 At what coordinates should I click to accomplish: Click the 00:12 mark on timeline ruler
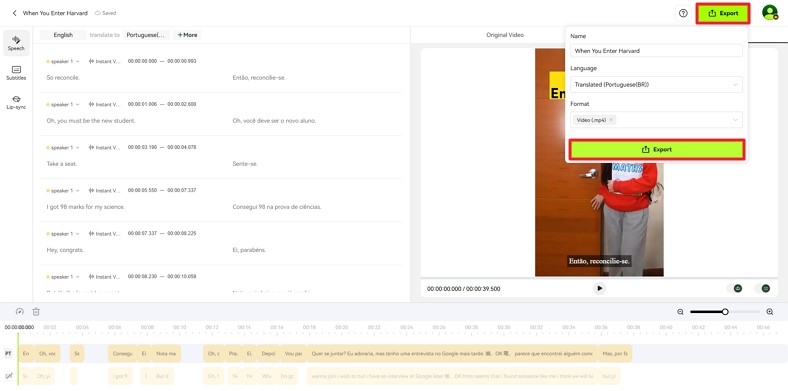click(x=212, y=327)
